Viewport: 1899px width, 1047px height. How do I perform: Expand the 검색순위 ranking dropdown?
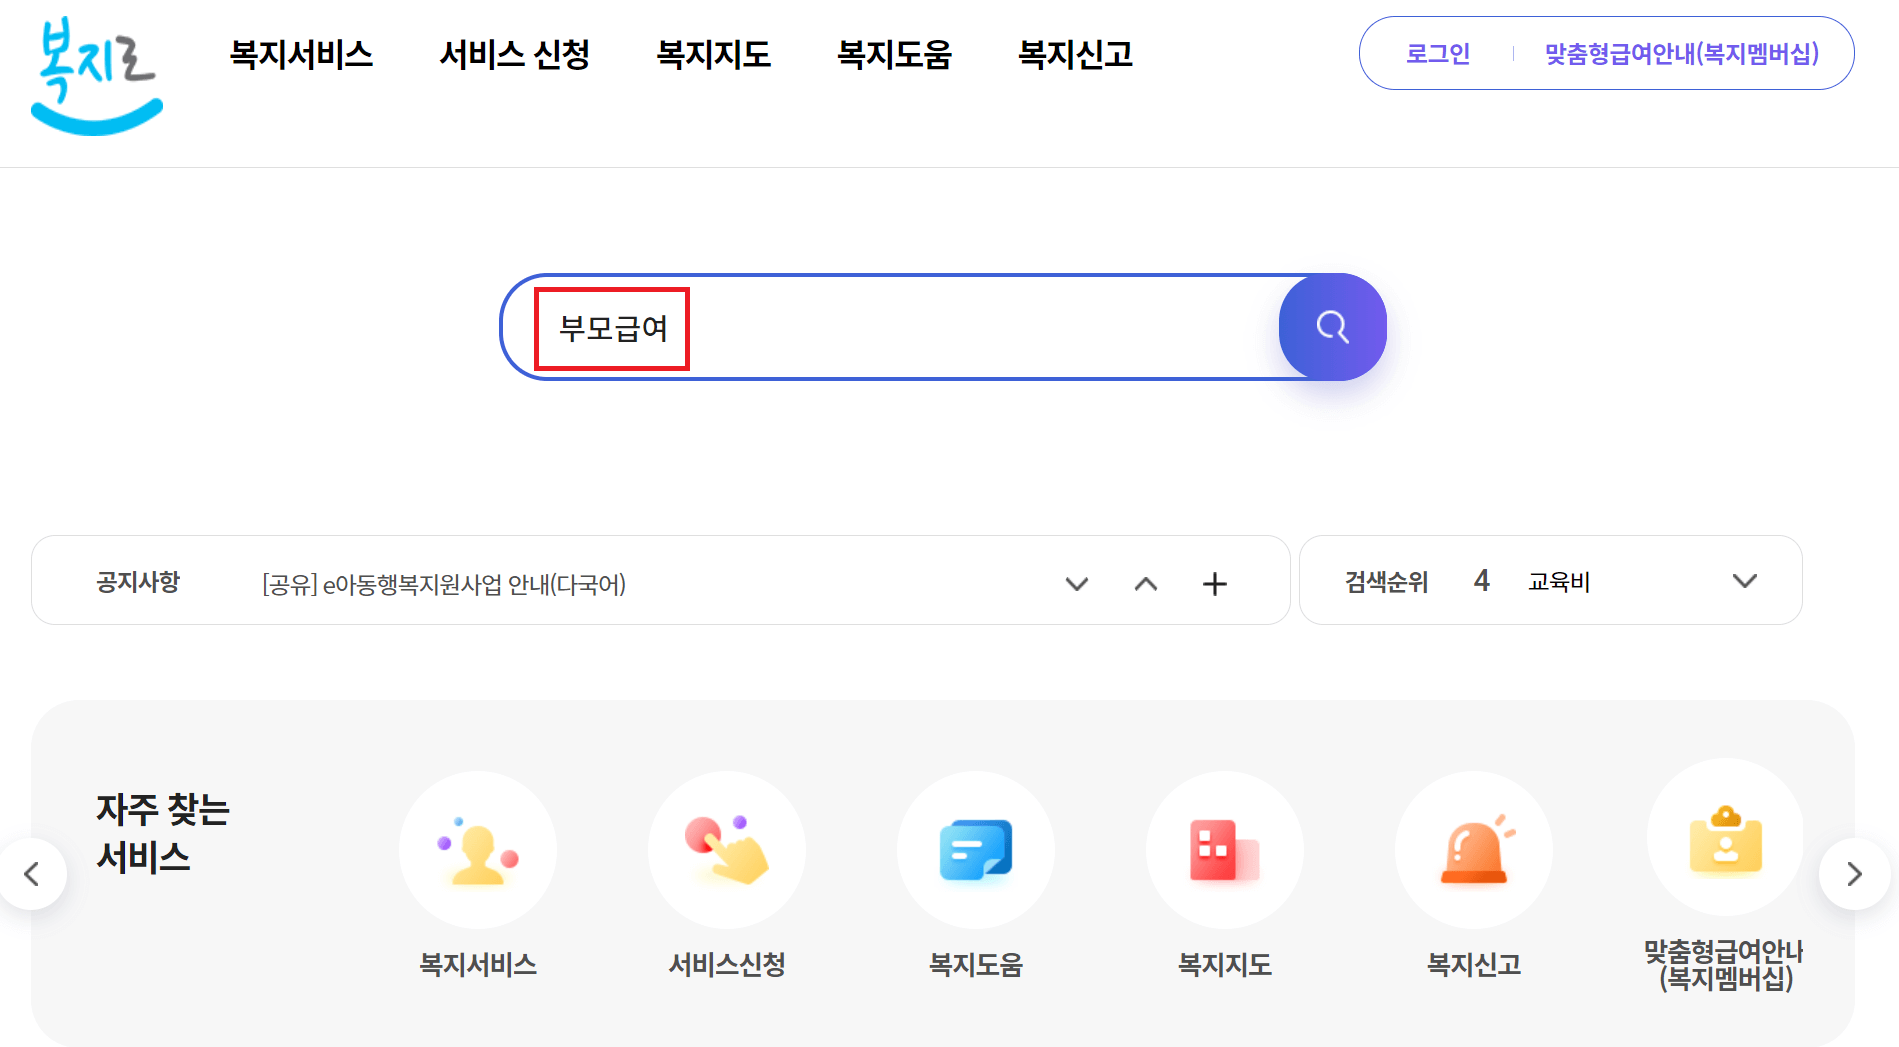(1744, 581)
